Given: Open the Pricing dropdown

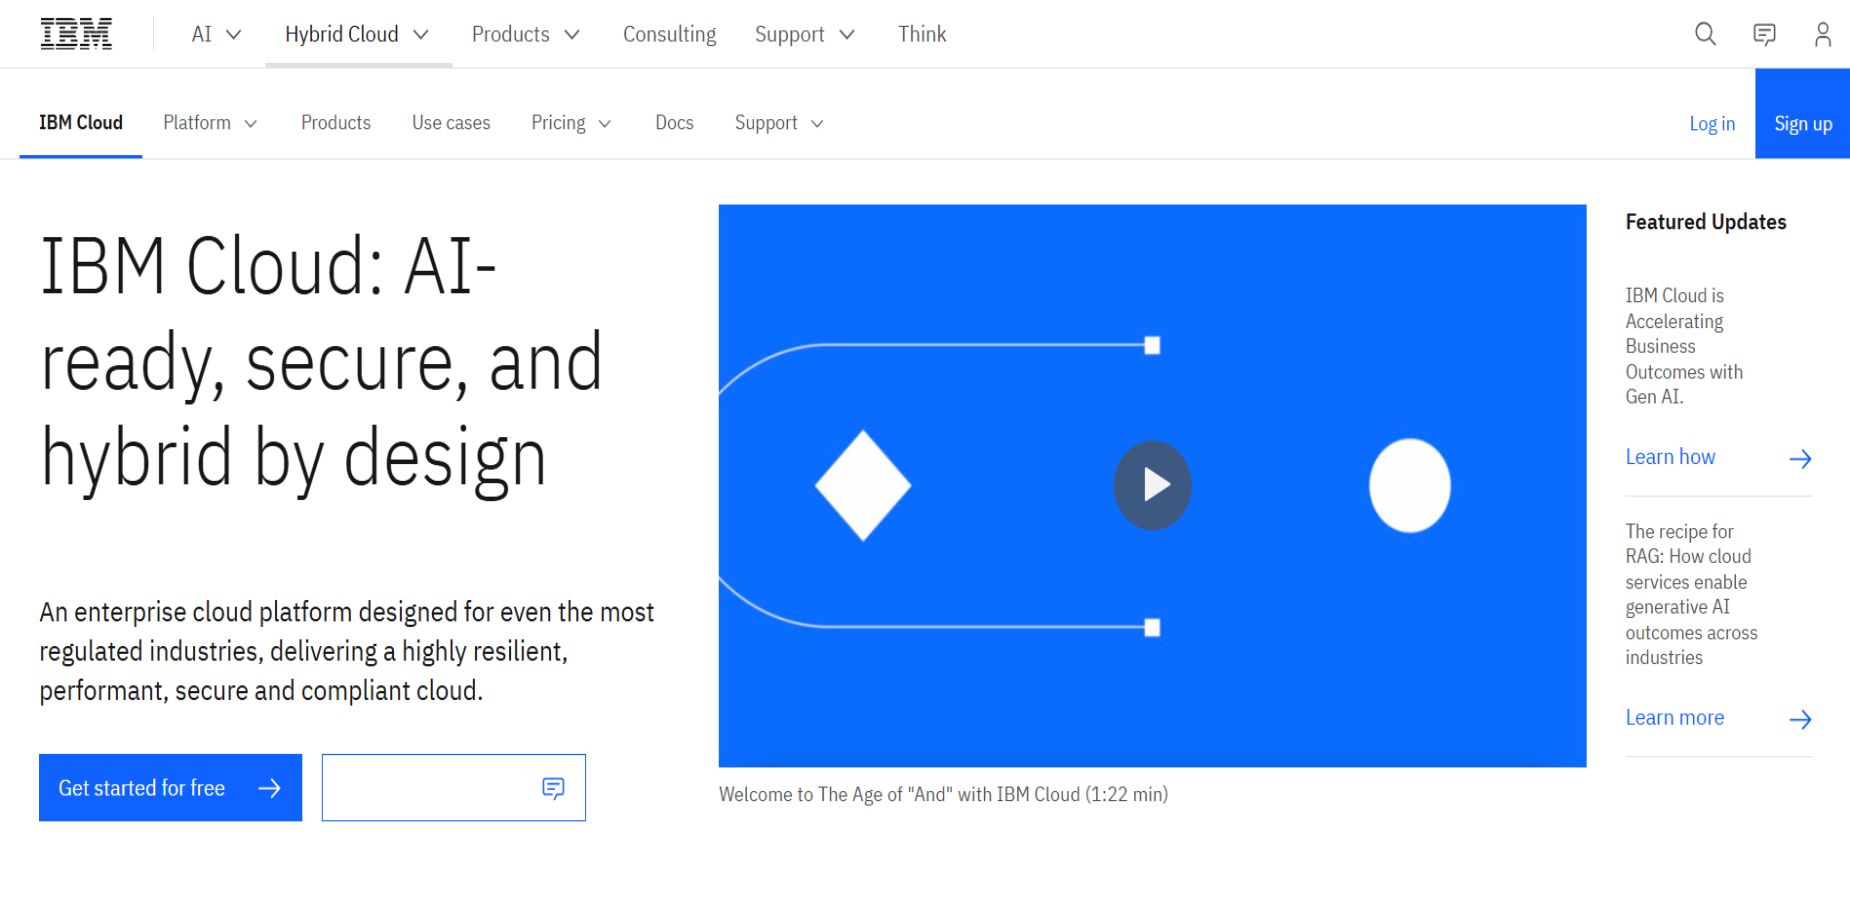Looking at the screenshot, I should click(571, 123).
